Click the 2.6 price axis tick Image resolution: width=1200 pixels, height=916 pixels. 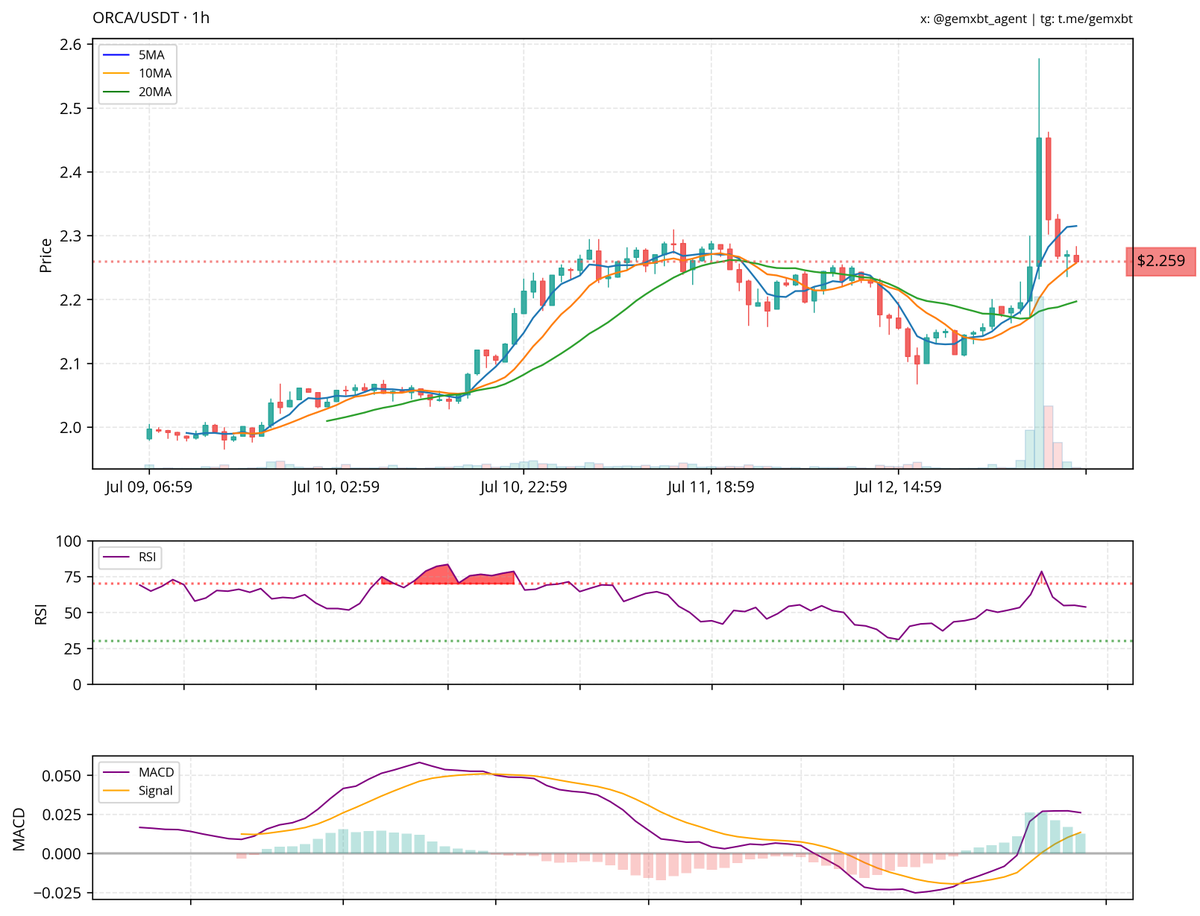click(x=72, y=44)
